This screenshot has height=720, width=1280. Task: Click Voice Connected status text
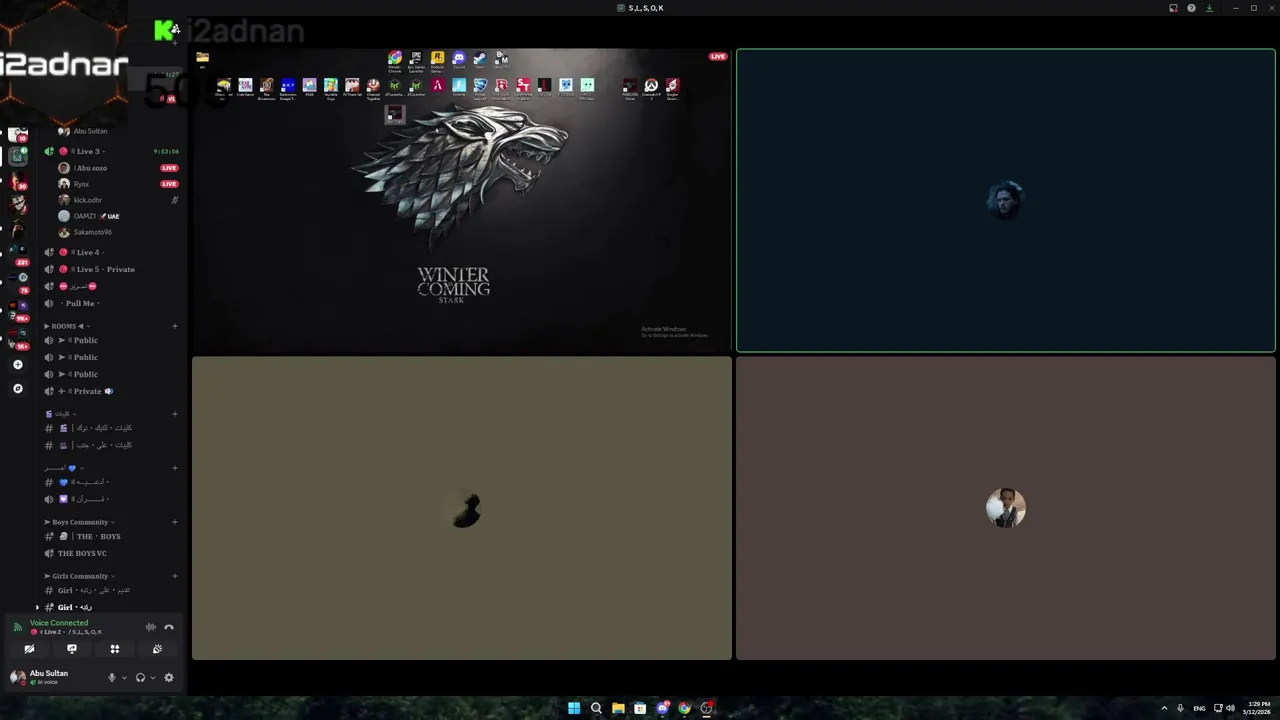tap(59, 623)
